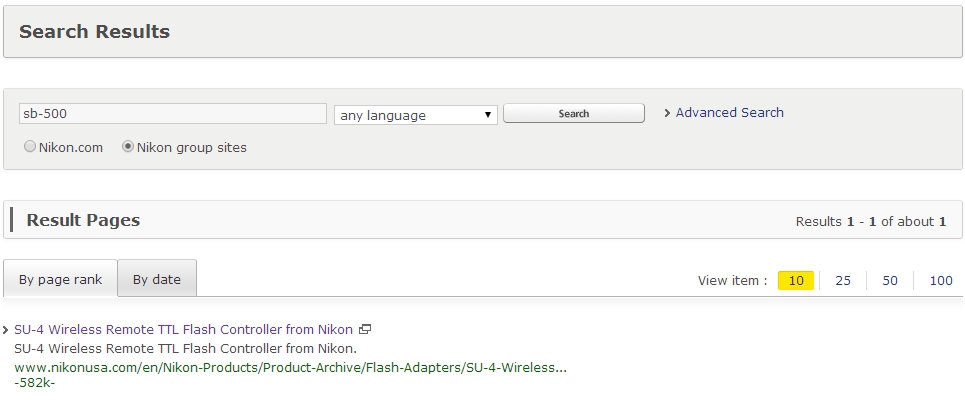
Task: Click the chevron bullet before the SU-4 result
Action: pos(6,329)
